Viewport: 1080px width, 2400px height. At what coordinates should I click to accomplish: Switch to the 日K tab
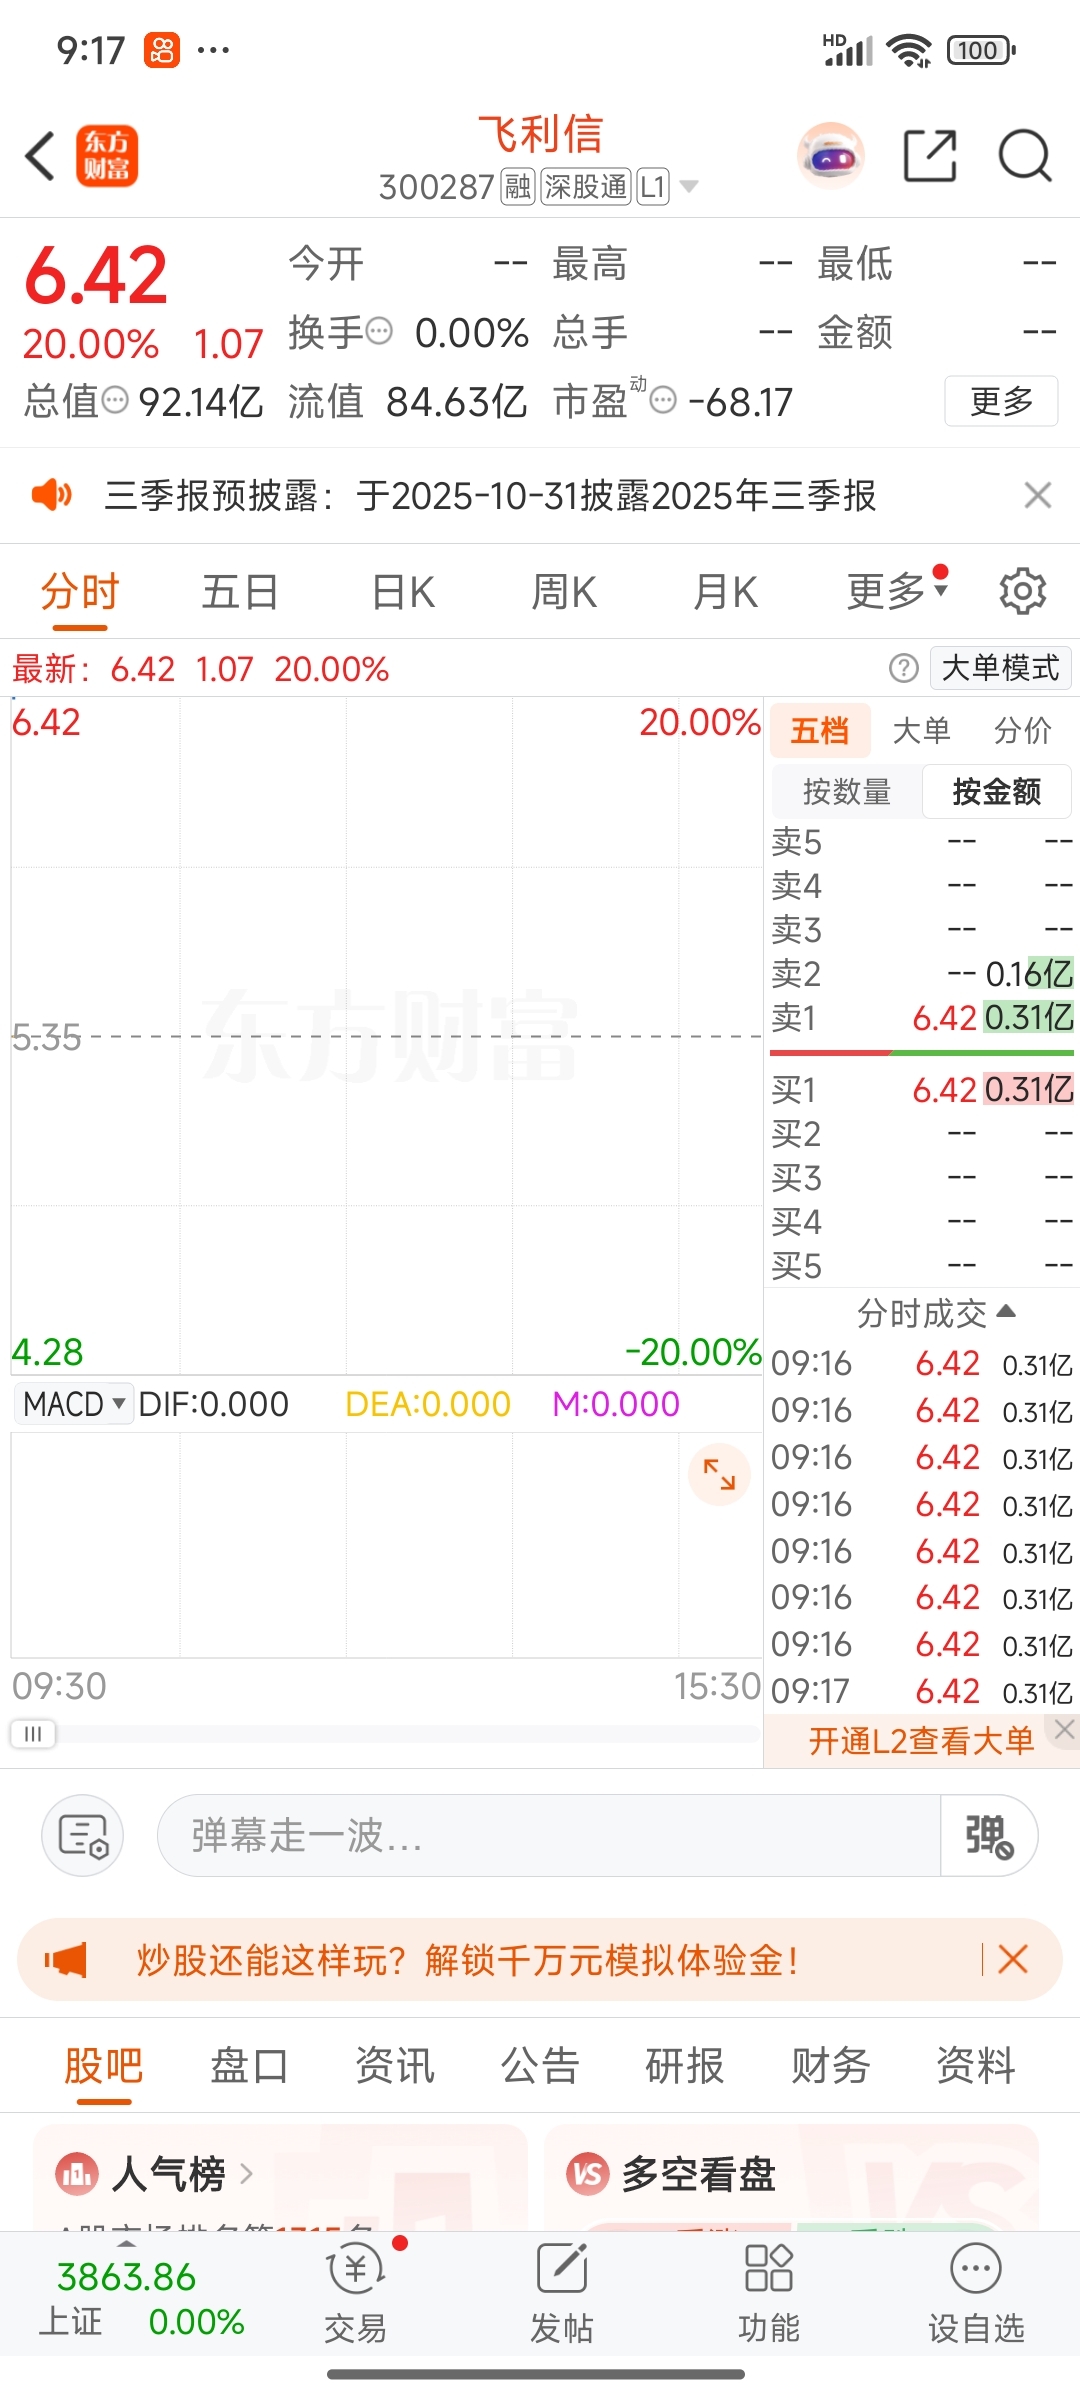[x=403, y=591]
